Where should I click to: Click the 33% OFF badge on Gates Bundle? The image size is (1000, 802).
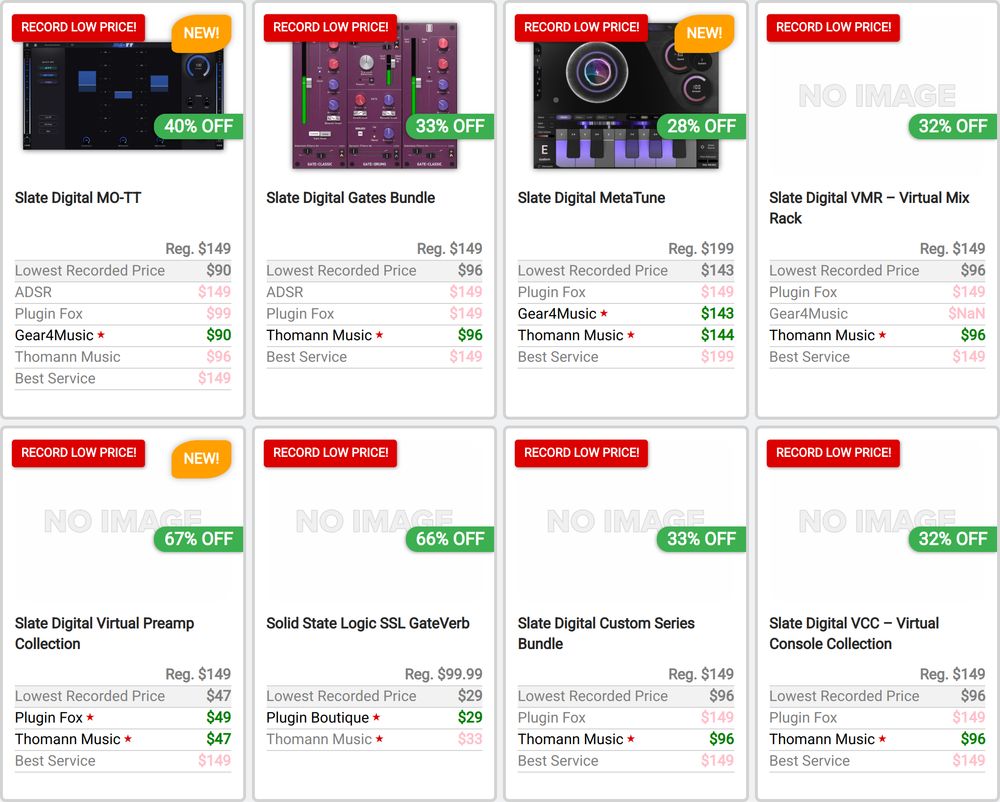pyautogui.click(x=450, y=126)
